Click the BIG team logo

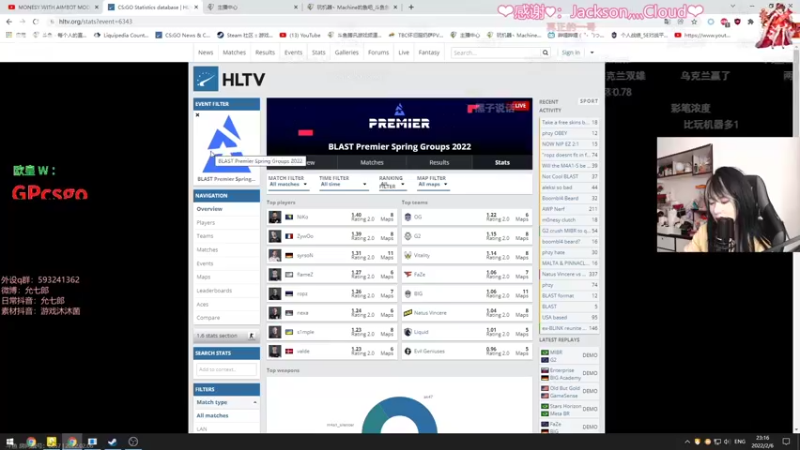click(x=408, y=294)
